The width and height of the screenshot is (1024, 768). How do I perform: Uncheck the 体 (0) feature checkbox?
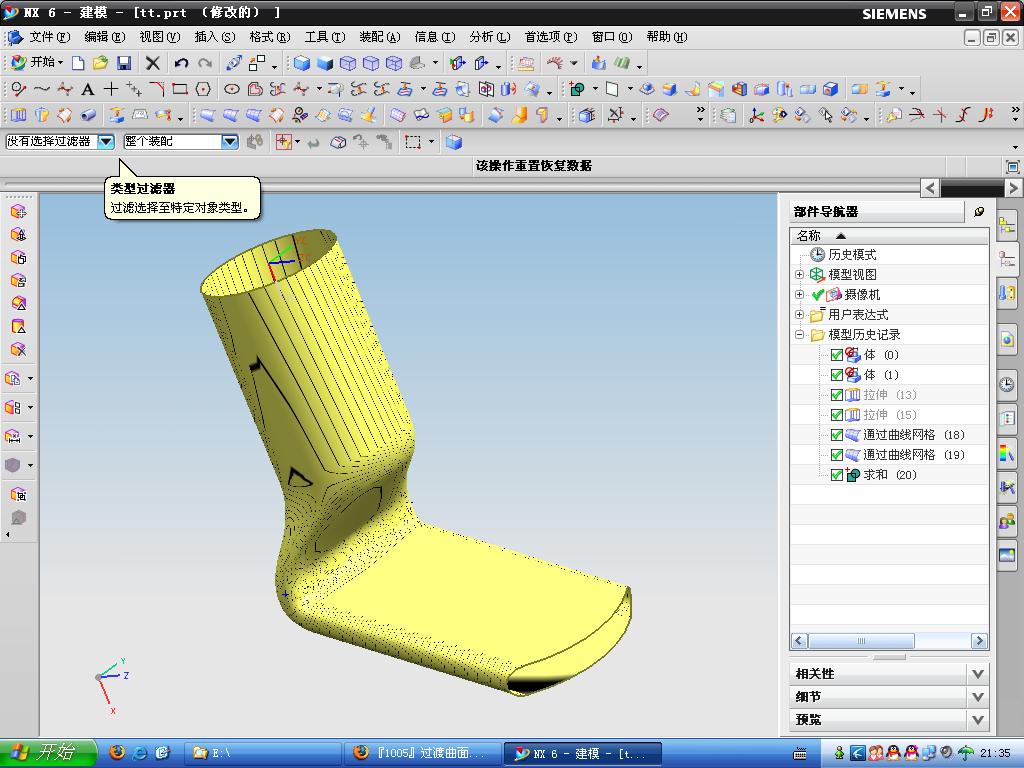[x=837, y=355]
